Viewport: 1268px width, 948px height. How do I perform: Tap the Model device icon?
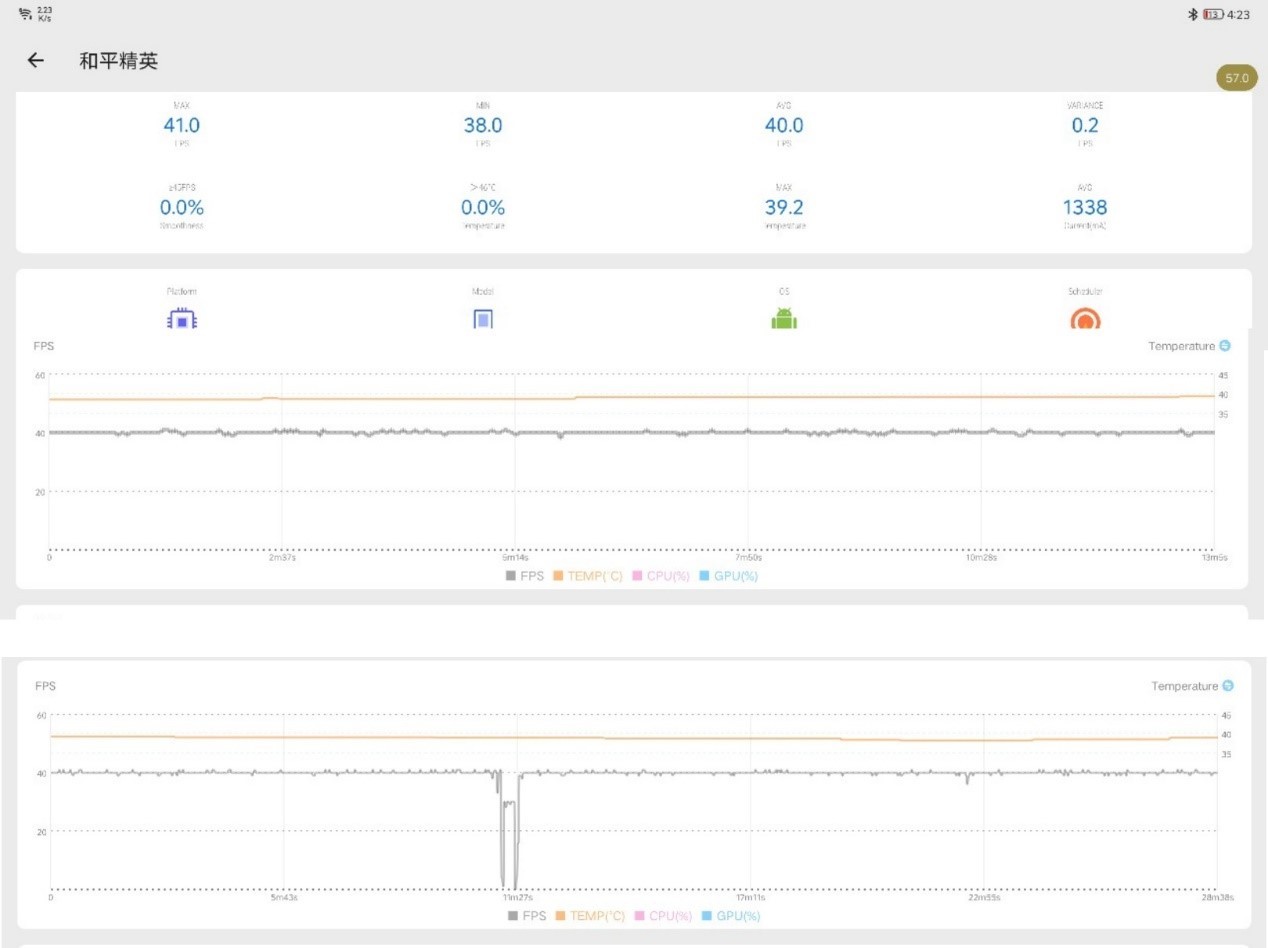click(483, 320)
